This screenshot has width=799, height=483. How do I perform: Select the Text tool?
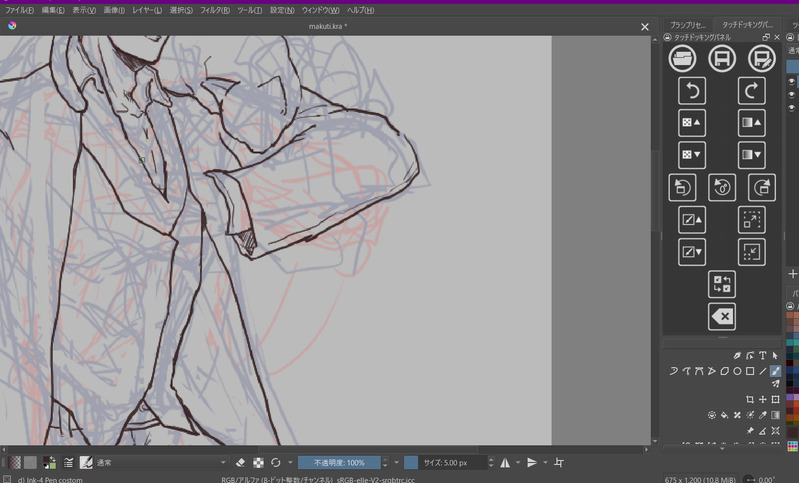tap(763, 356)
